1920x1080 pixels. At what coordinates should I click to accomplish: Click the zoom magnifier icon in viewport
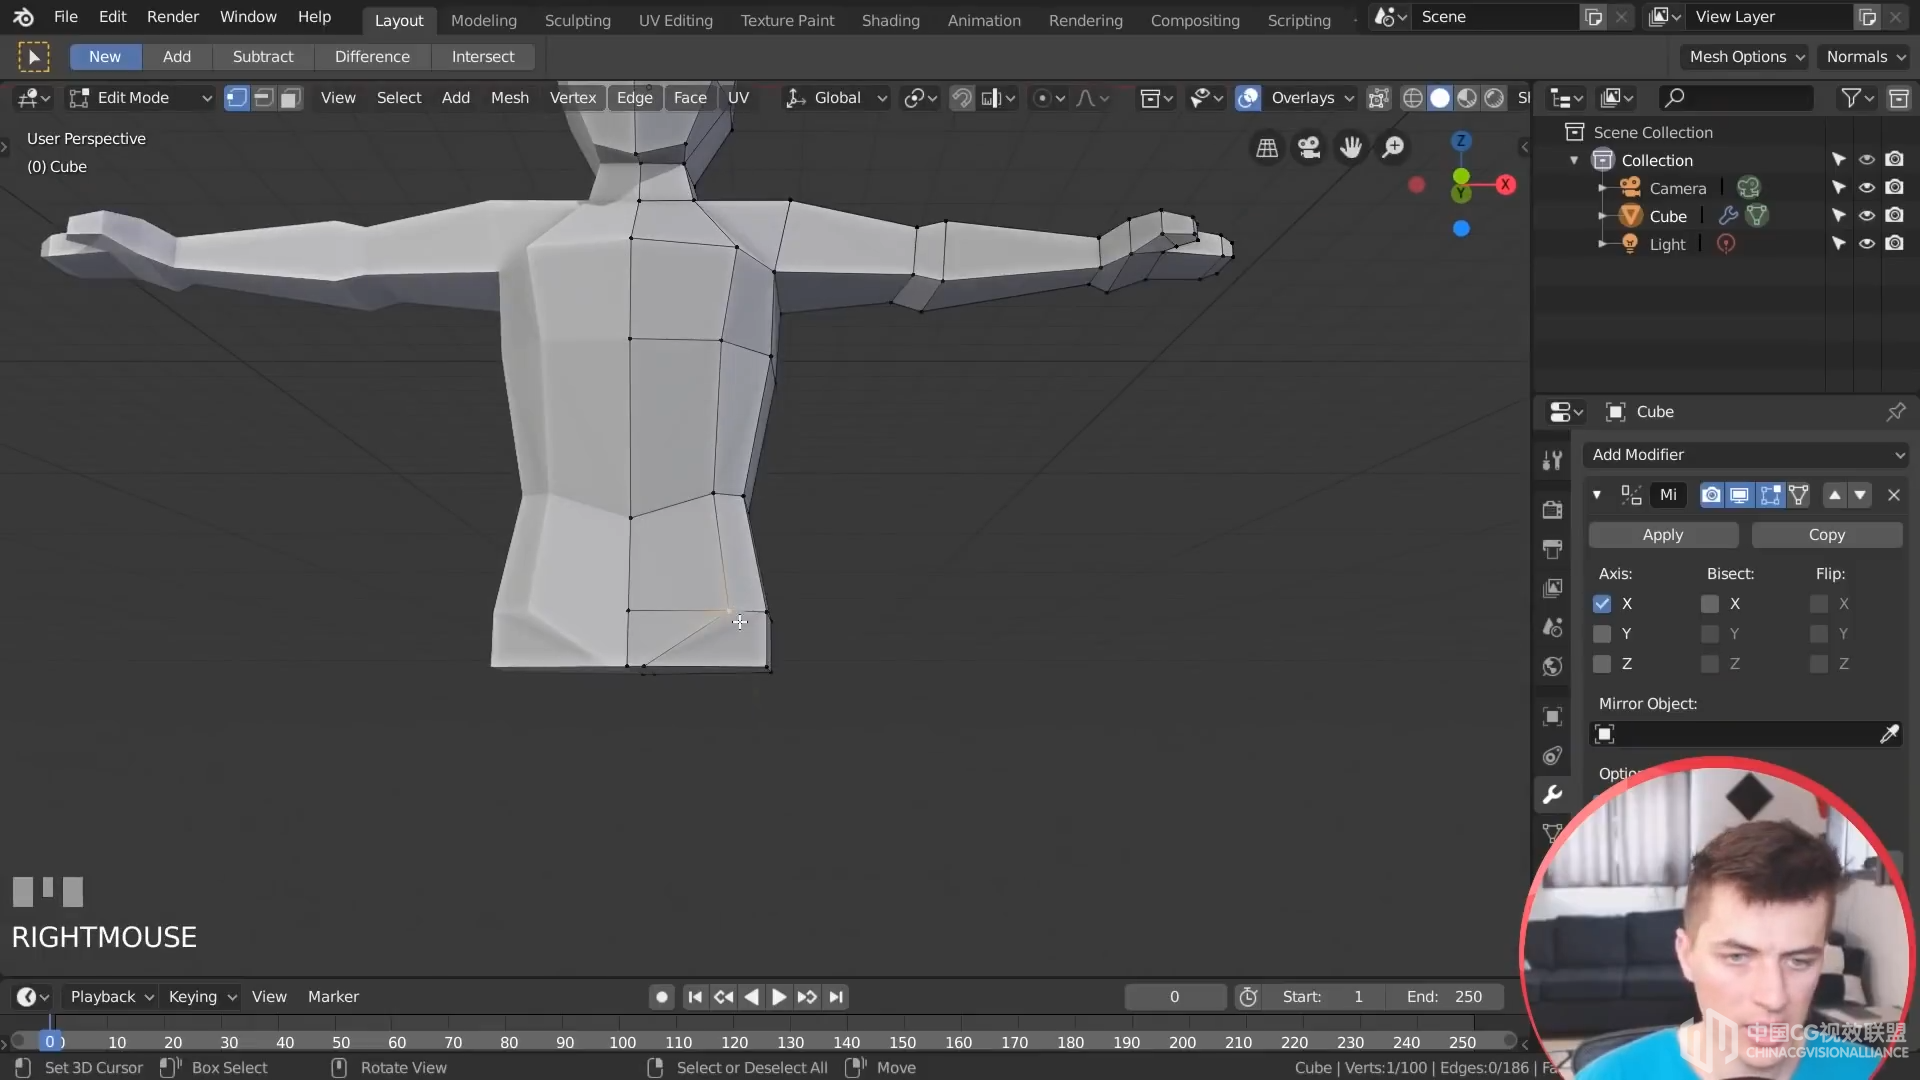pyautogui.click(x=1393, y=148)
